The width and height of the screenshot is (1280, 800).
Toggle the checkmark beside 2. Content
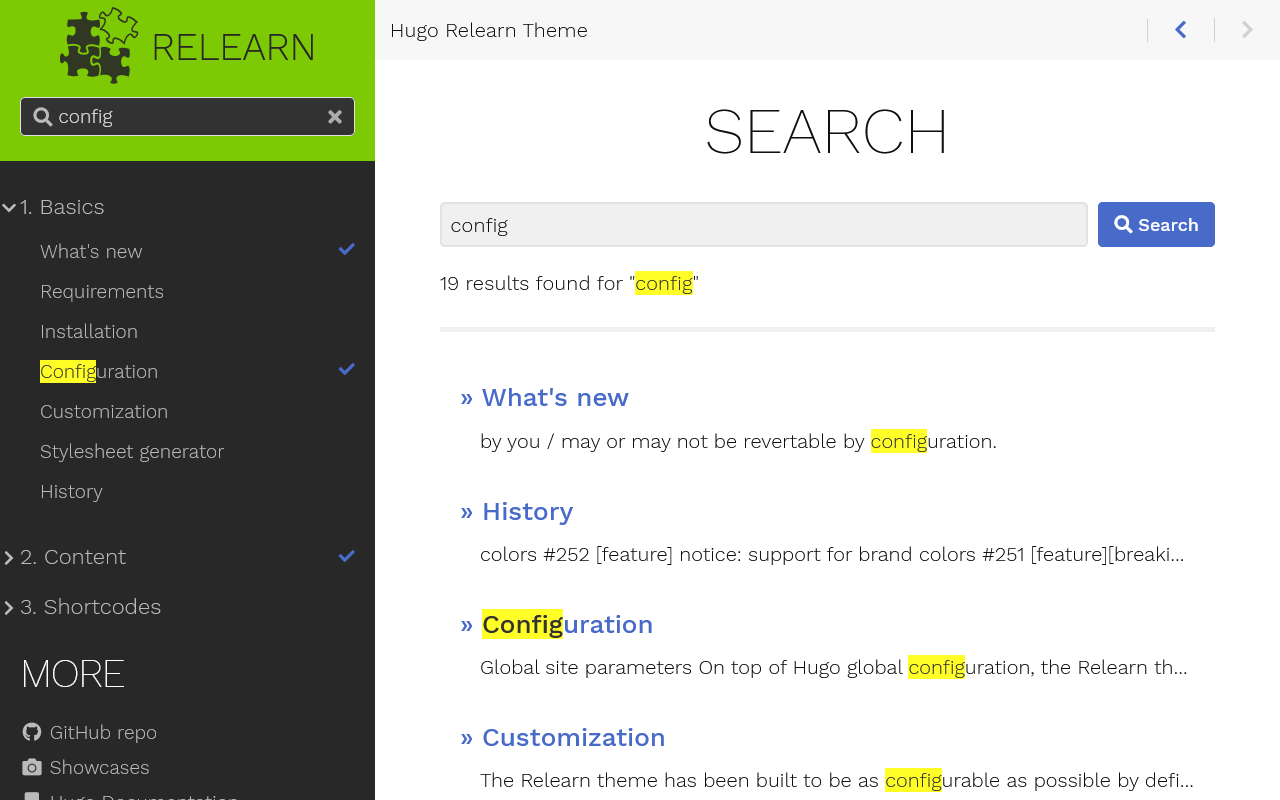click(345, 556)
